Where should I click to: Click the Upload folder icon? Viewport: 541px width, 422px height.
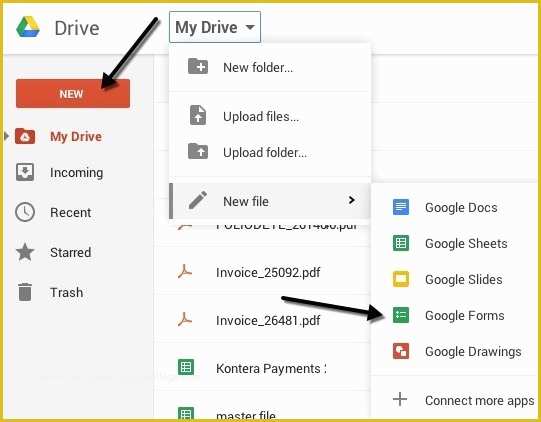coord(198,151)
